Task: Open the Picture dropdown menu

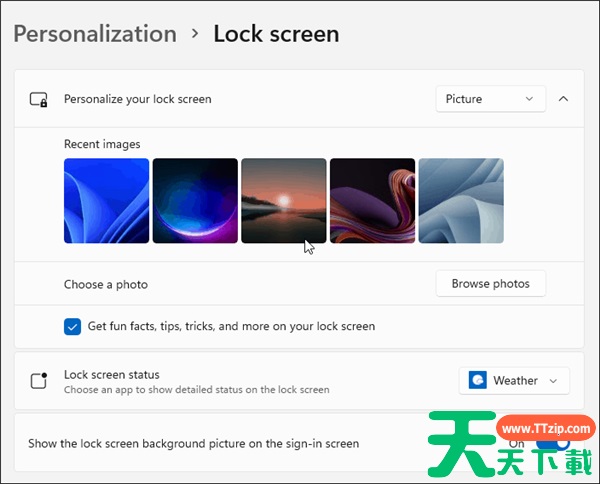Action: (x=491, y=99)
